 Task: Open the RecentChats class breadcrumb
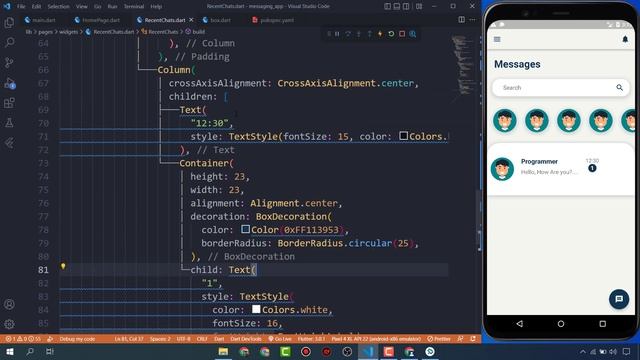tap(160, 32)
